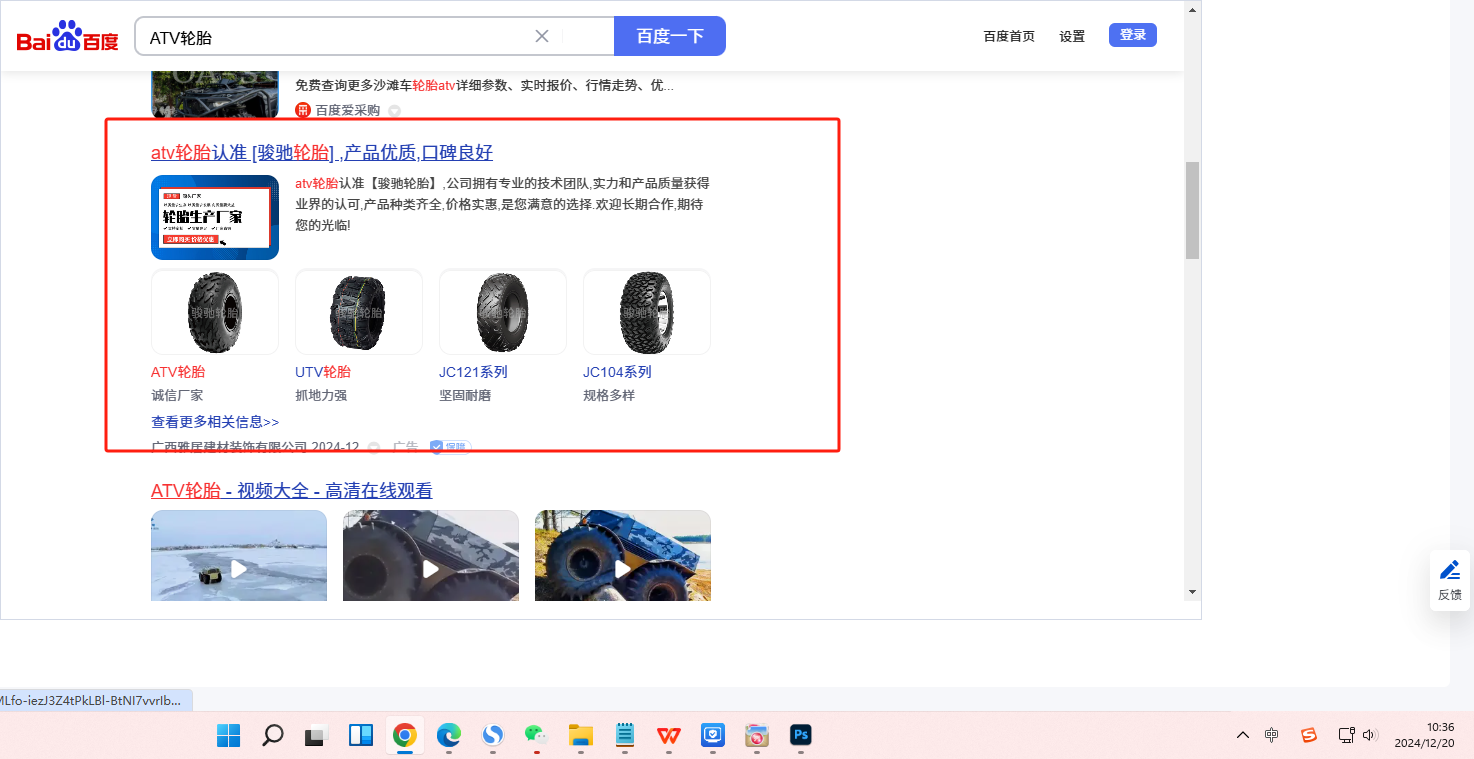The width and height of the screenshot is (1474, 759).
Task: Open the JC121系列 product link
Action: [473, 372]
